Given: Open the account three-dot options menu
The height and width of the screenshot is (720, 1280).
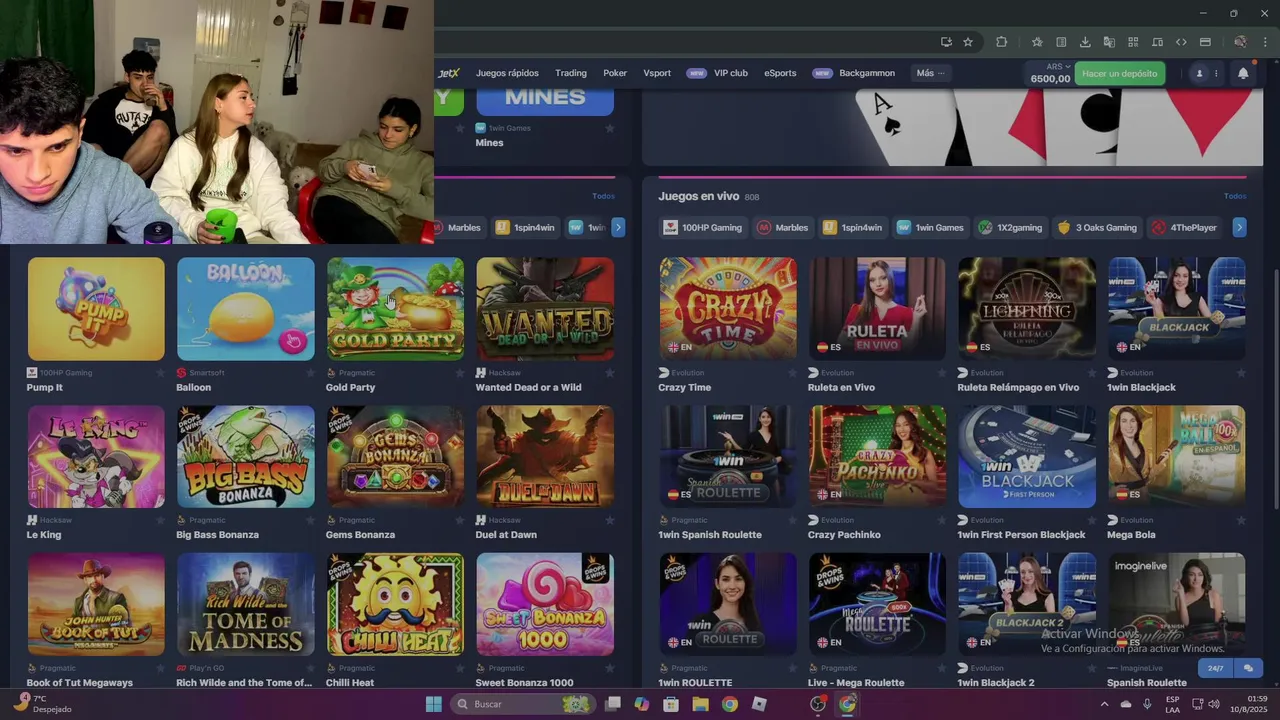Looking at the screenshot, I should click(1216, 73).
